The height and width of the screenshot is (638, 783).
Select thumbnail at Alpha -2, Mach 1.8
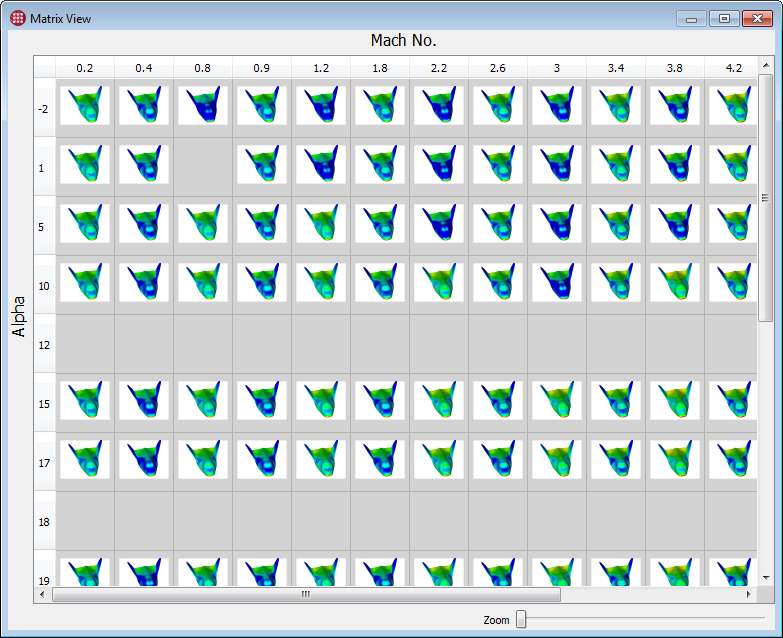click(x=380, y=105)
